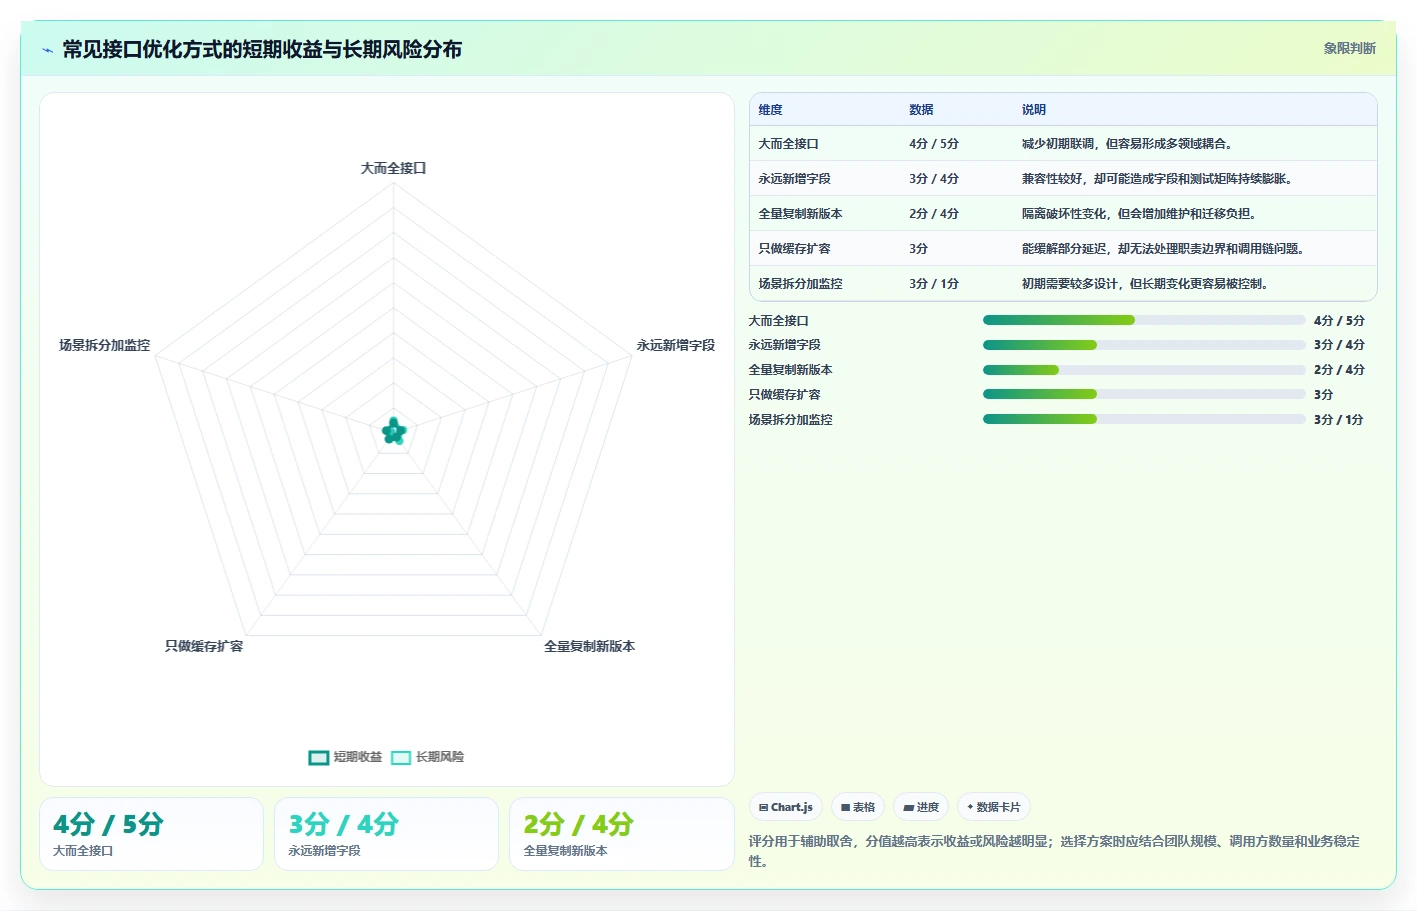Click the 进度 tag
This screenshot has height=911, width=1417.
click(x=921, y=807)
